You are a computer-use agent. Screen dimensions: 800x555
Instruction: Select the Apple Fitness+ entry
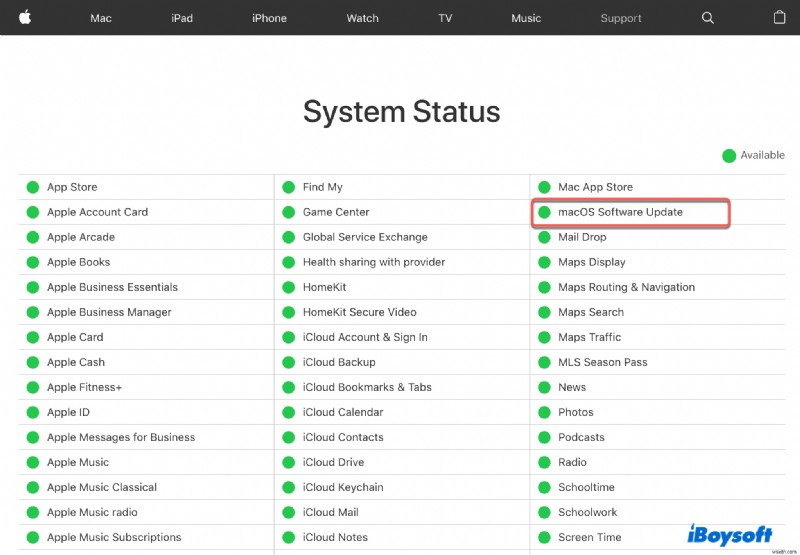click(x=85, y=387)
